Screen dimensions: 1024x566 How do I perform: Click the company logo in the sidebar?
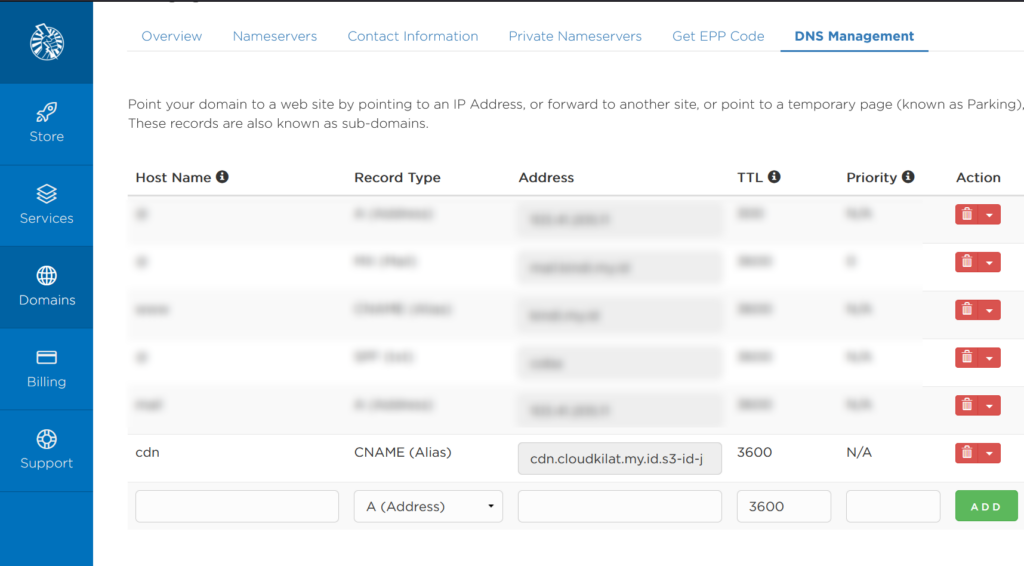point(46,41)
